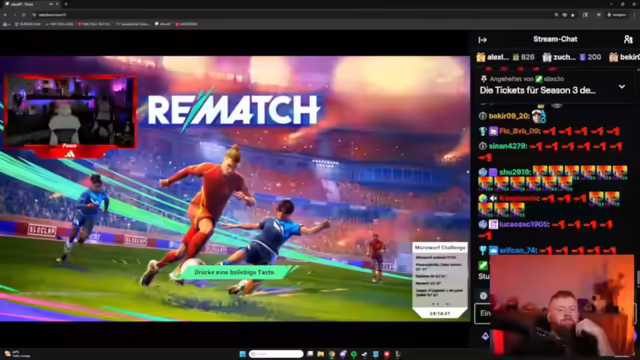Click the pin icon beside 'Angeheftet von'
This screenshot has width=640, height=360.
[x=484, y=79]
